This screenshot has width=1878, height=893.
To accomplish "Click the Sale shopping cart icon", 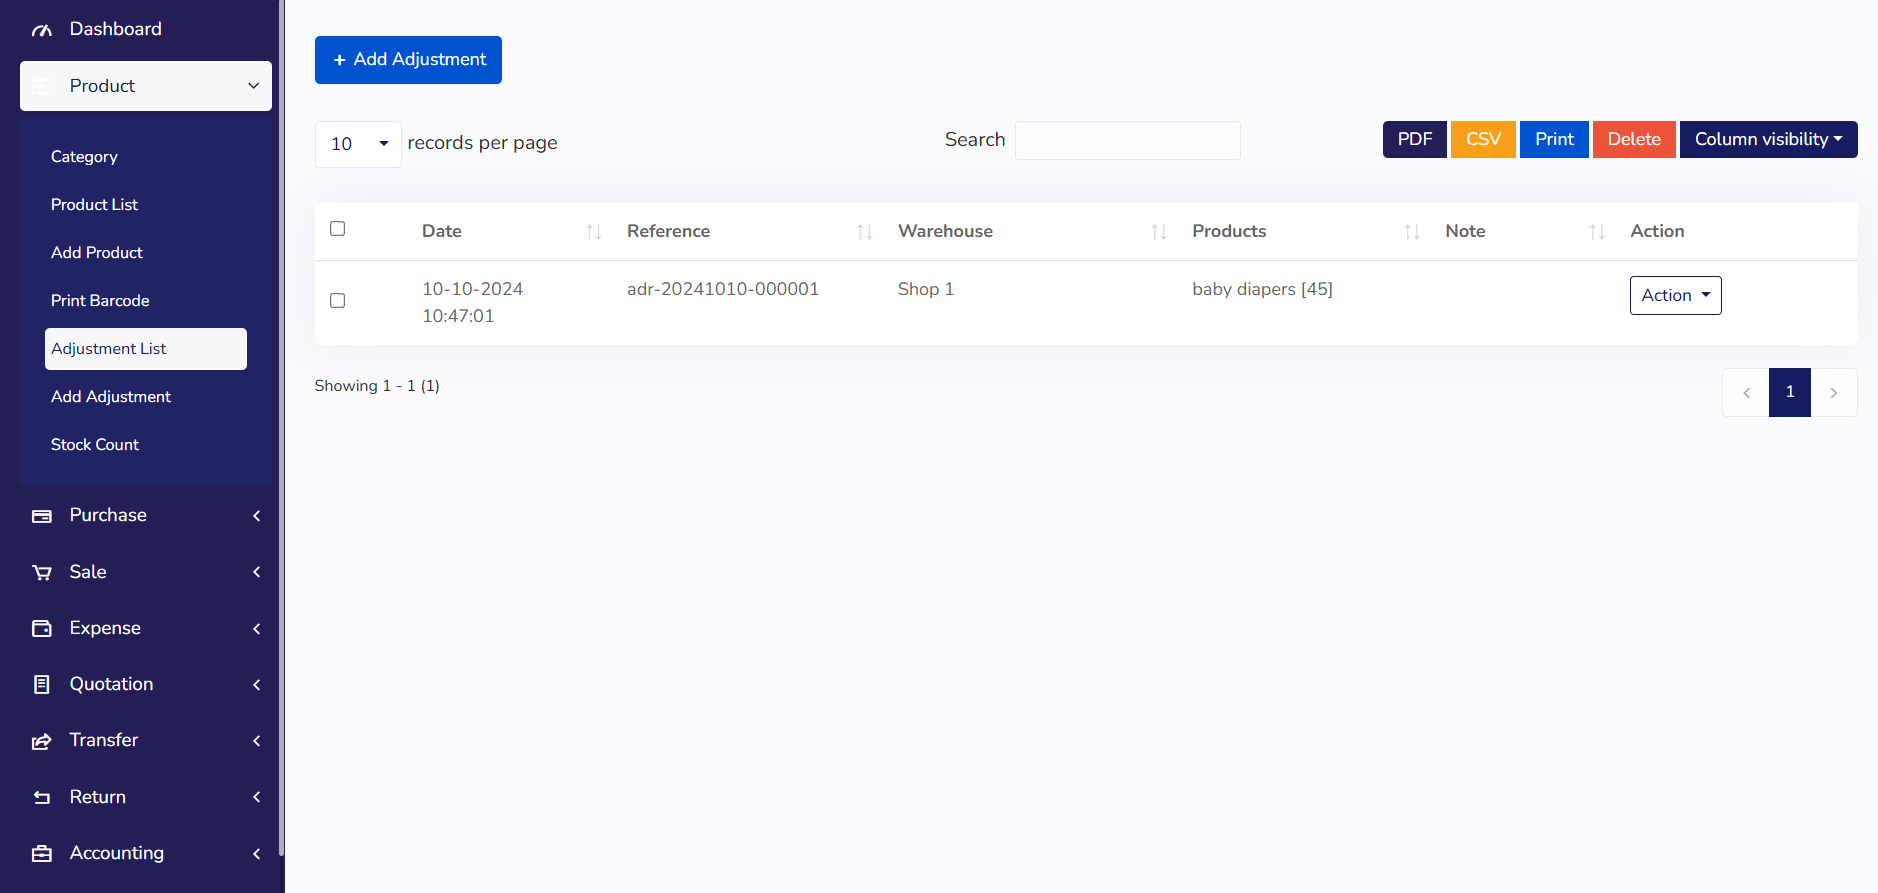I will [x=41, y=573].
